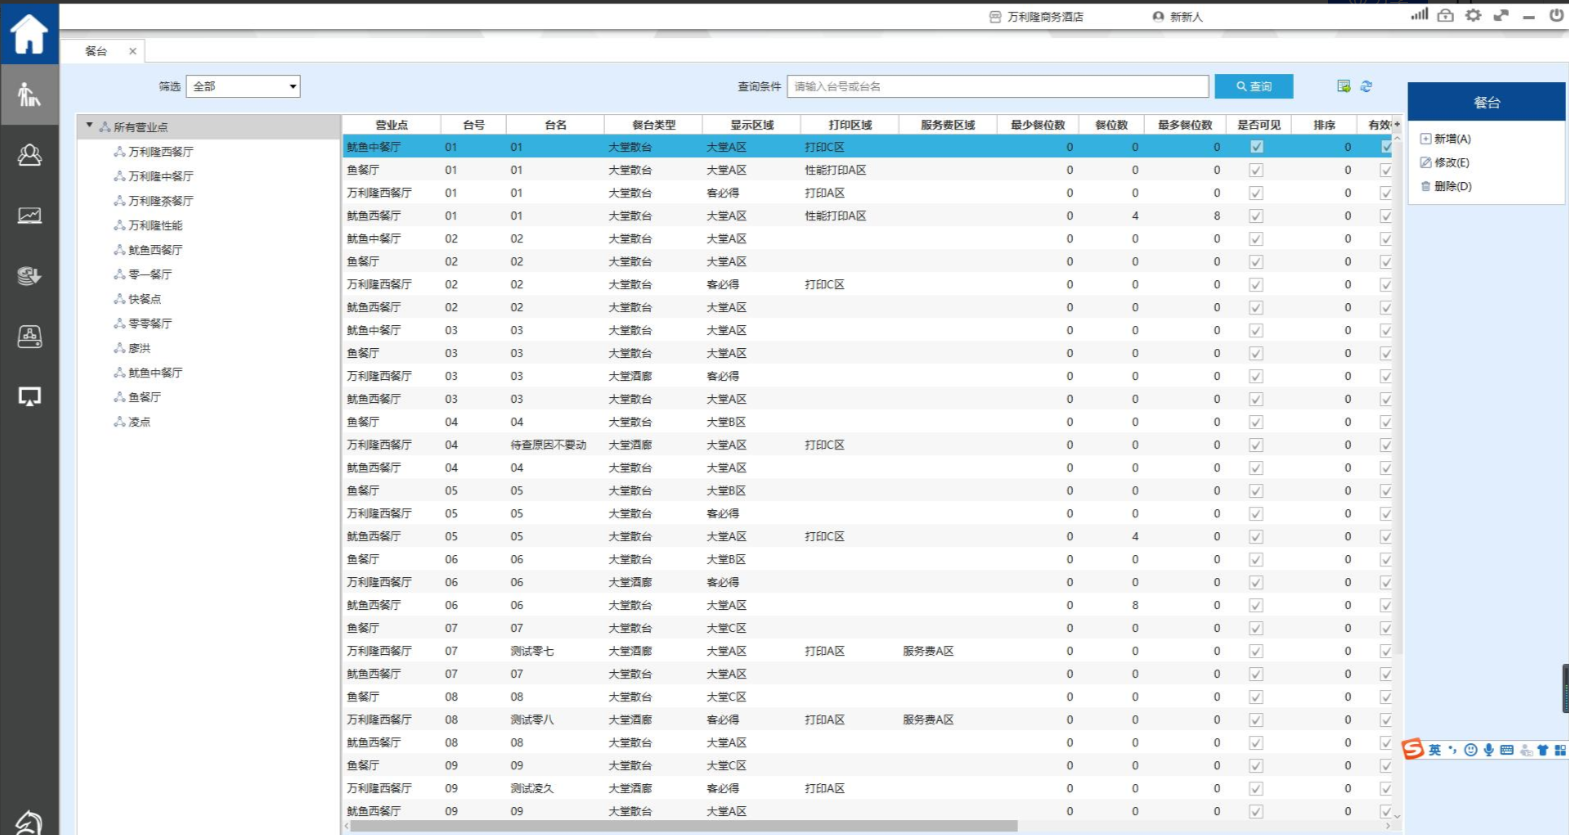The height and width of the screenshot is (835, 1569).
Task: Open the 筛选 dropdown showing 全部
Action: click(243, 87)
